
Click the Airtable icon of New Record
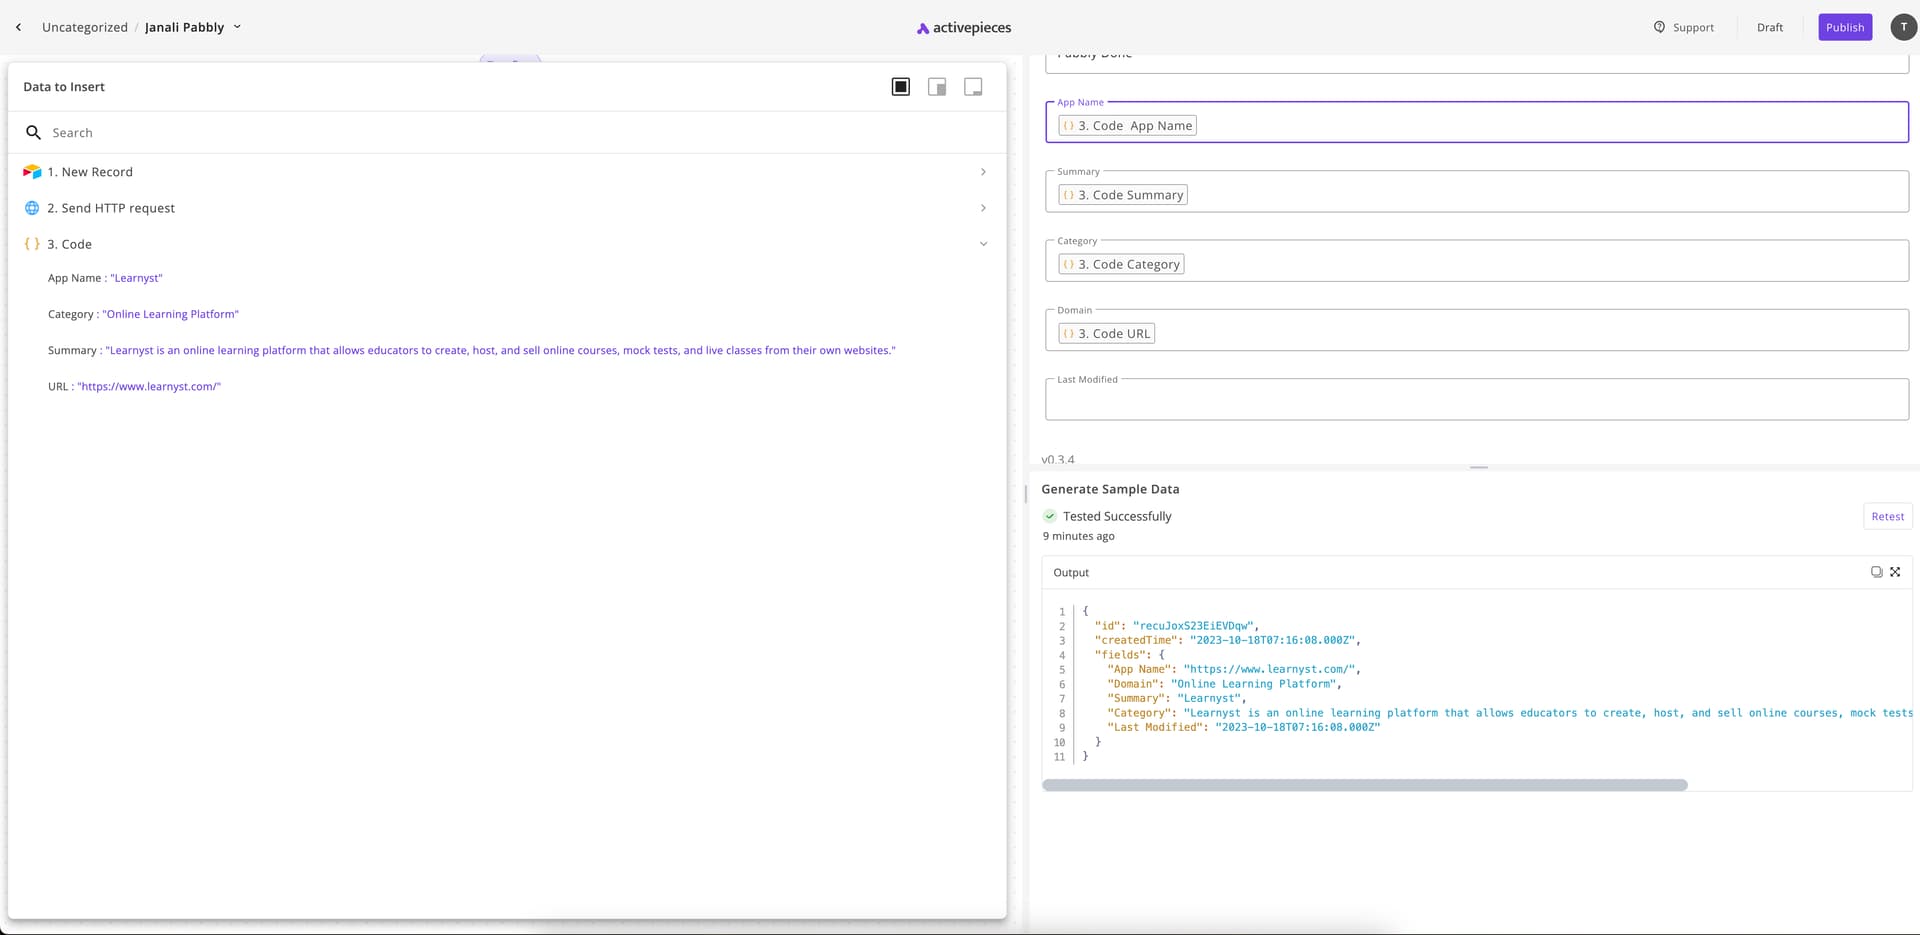[32, 172]
